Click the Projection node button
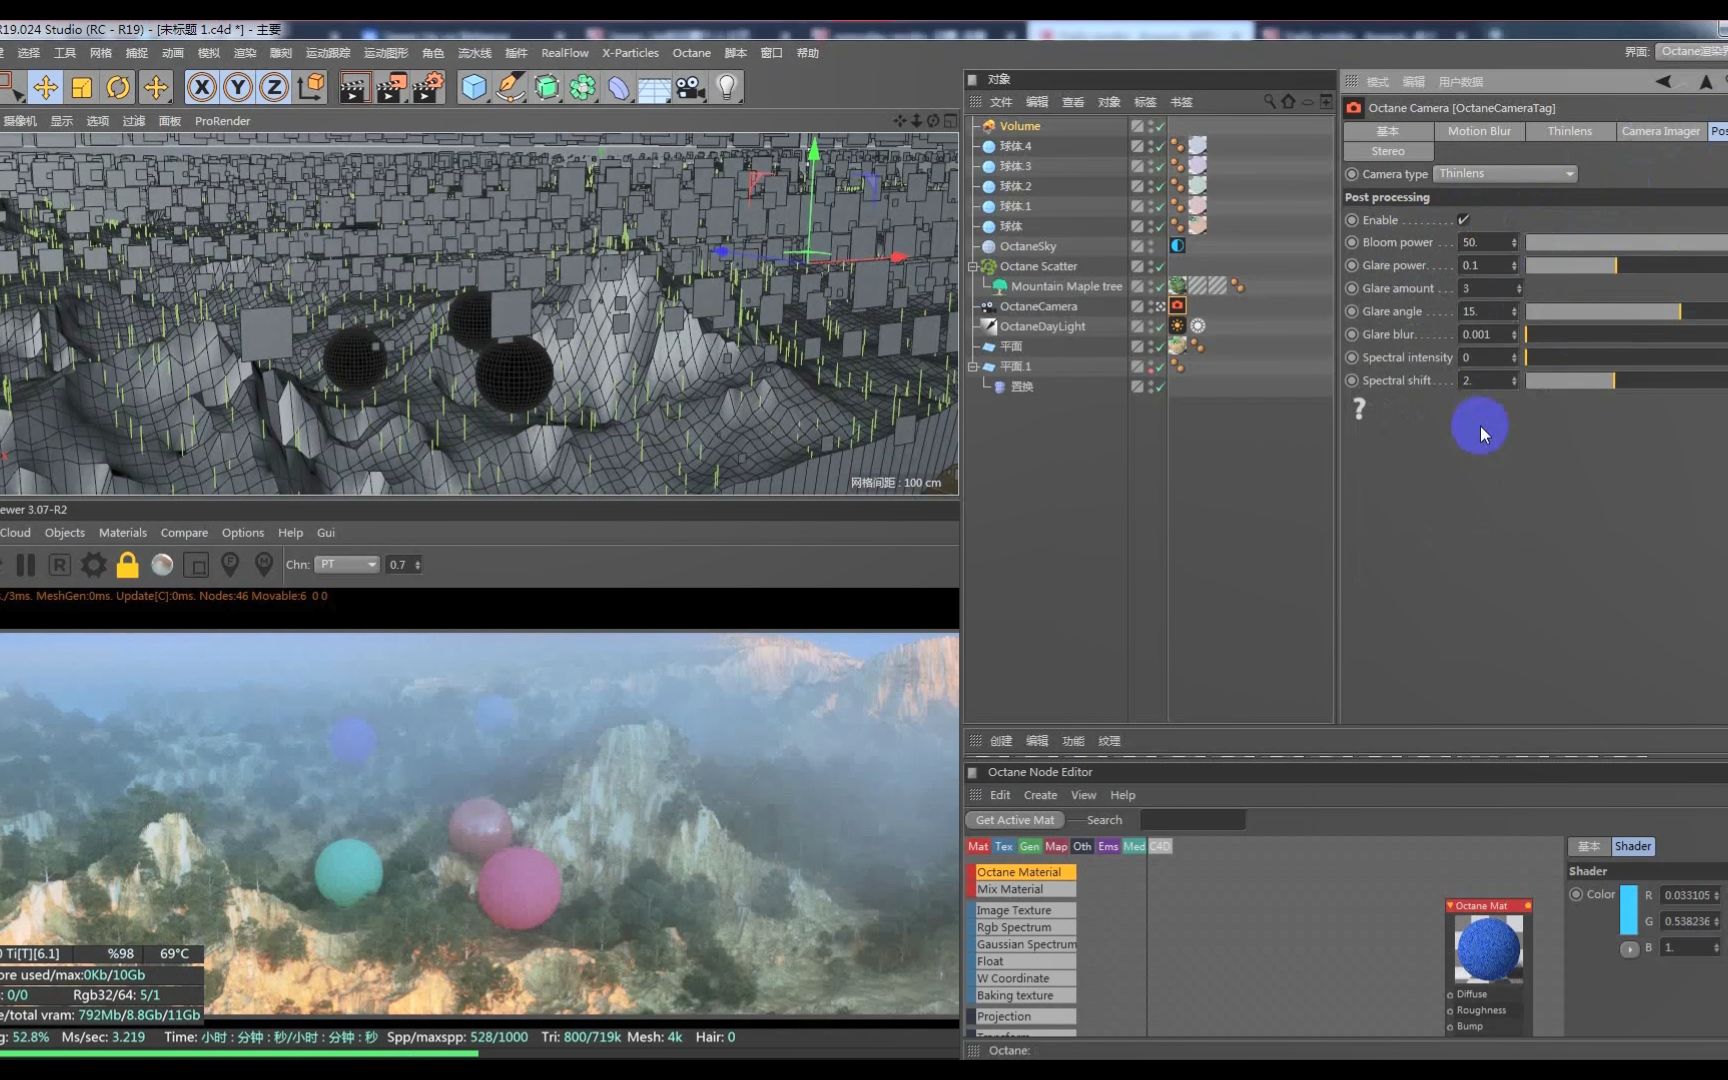Screen dimensions: 1728x1080 tap(1024, 1016)
